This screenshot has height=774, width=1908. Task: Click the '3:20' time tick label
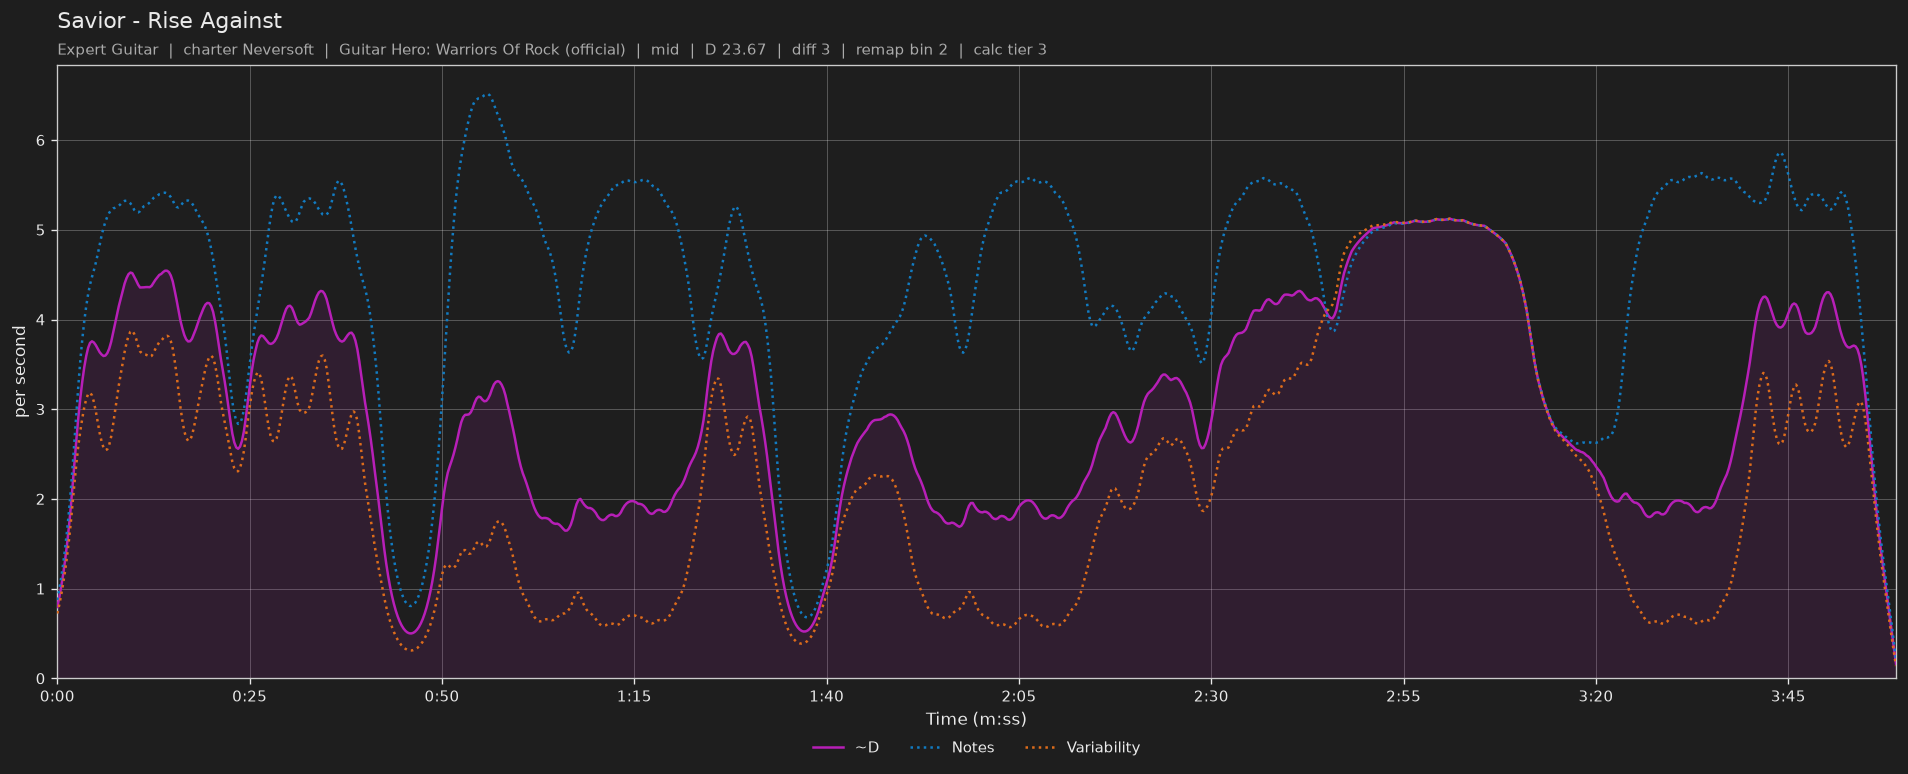pyautogui.click(x=1596, y=697)
